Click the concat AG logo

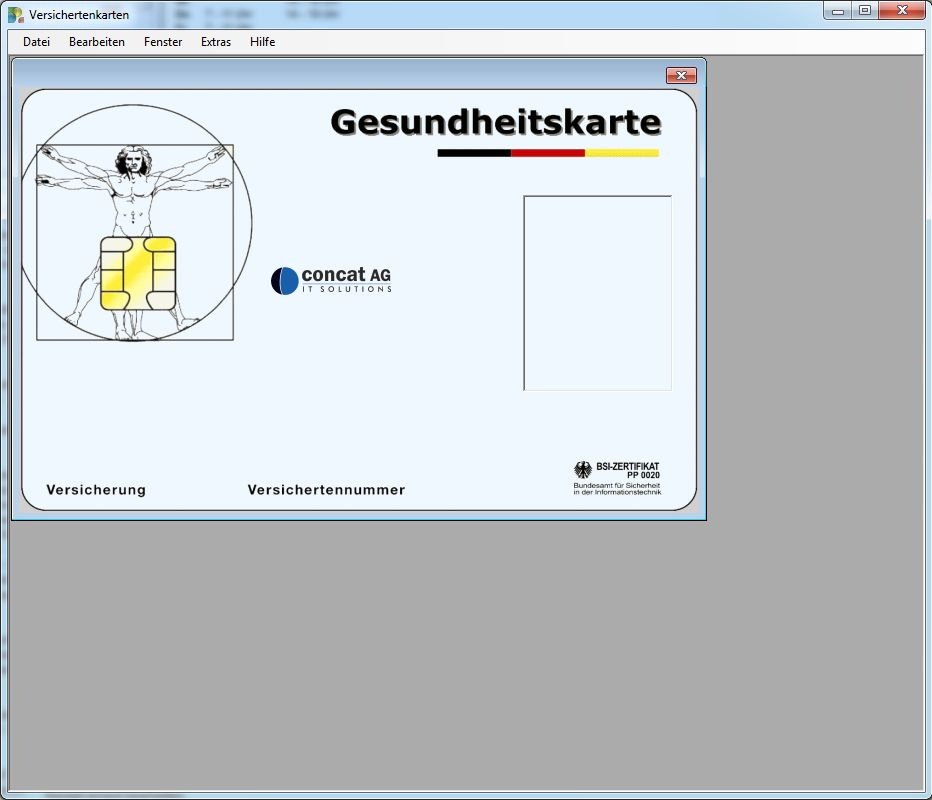[x=331, y=281]
